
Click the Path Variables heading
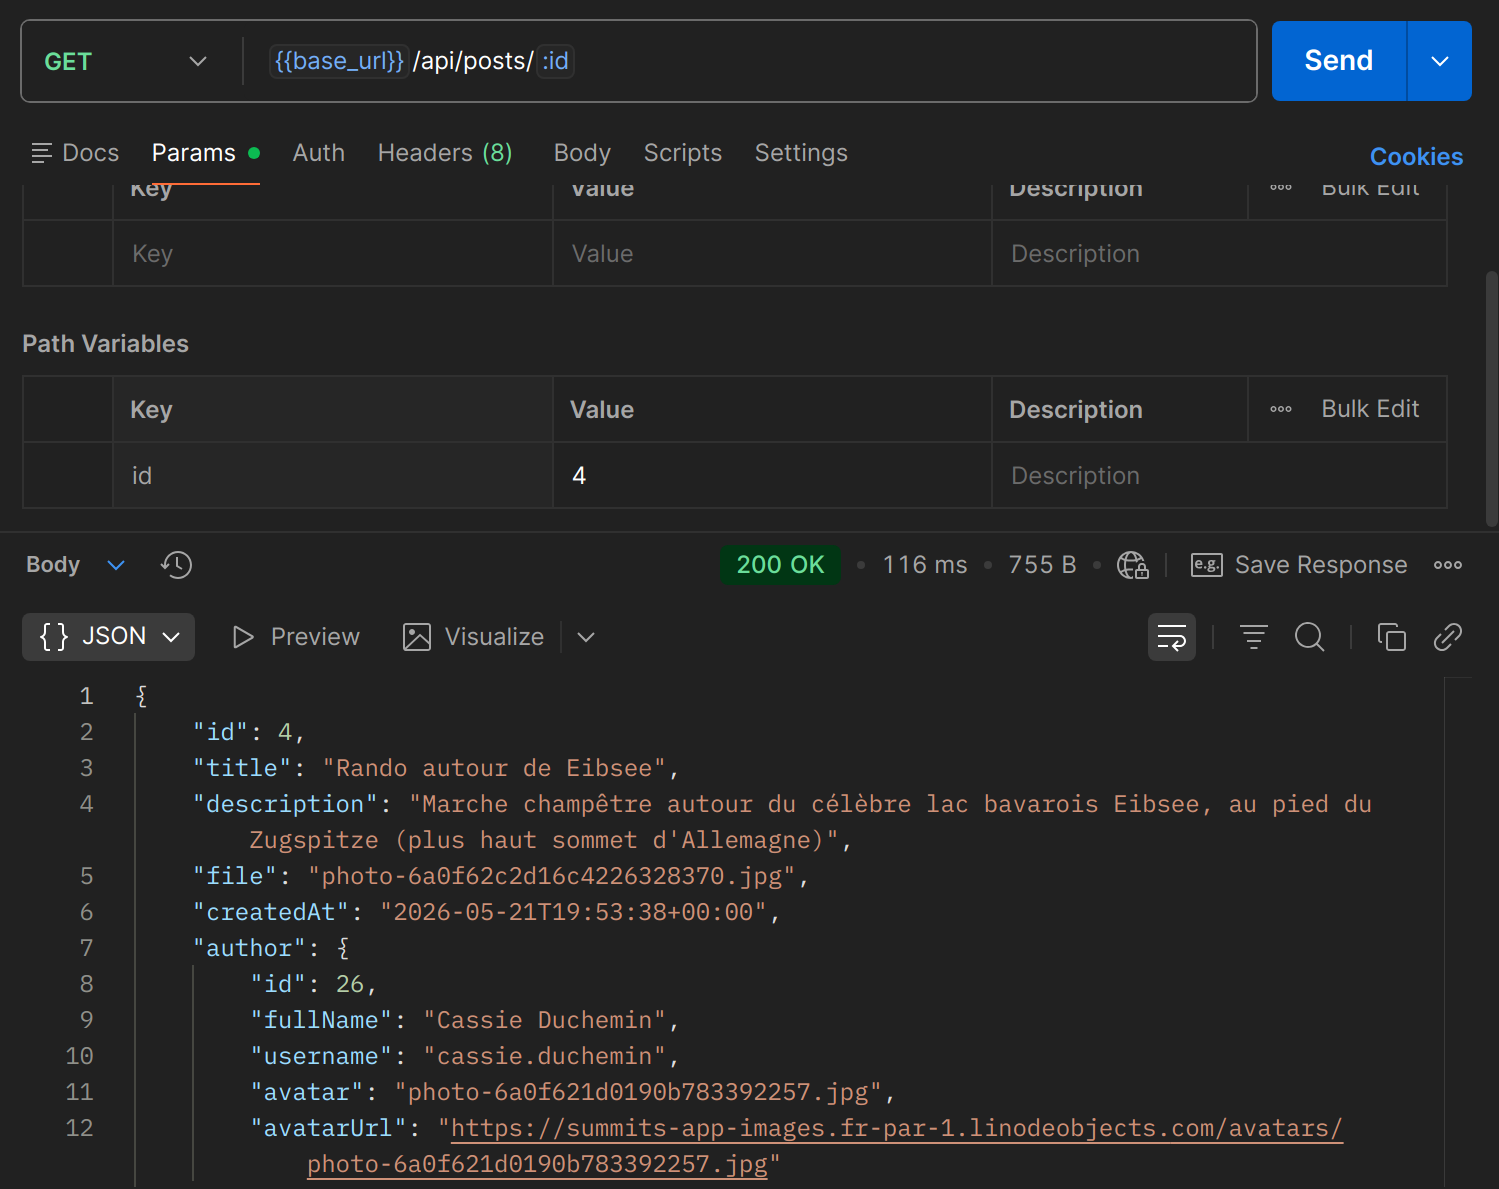point(105,344)
